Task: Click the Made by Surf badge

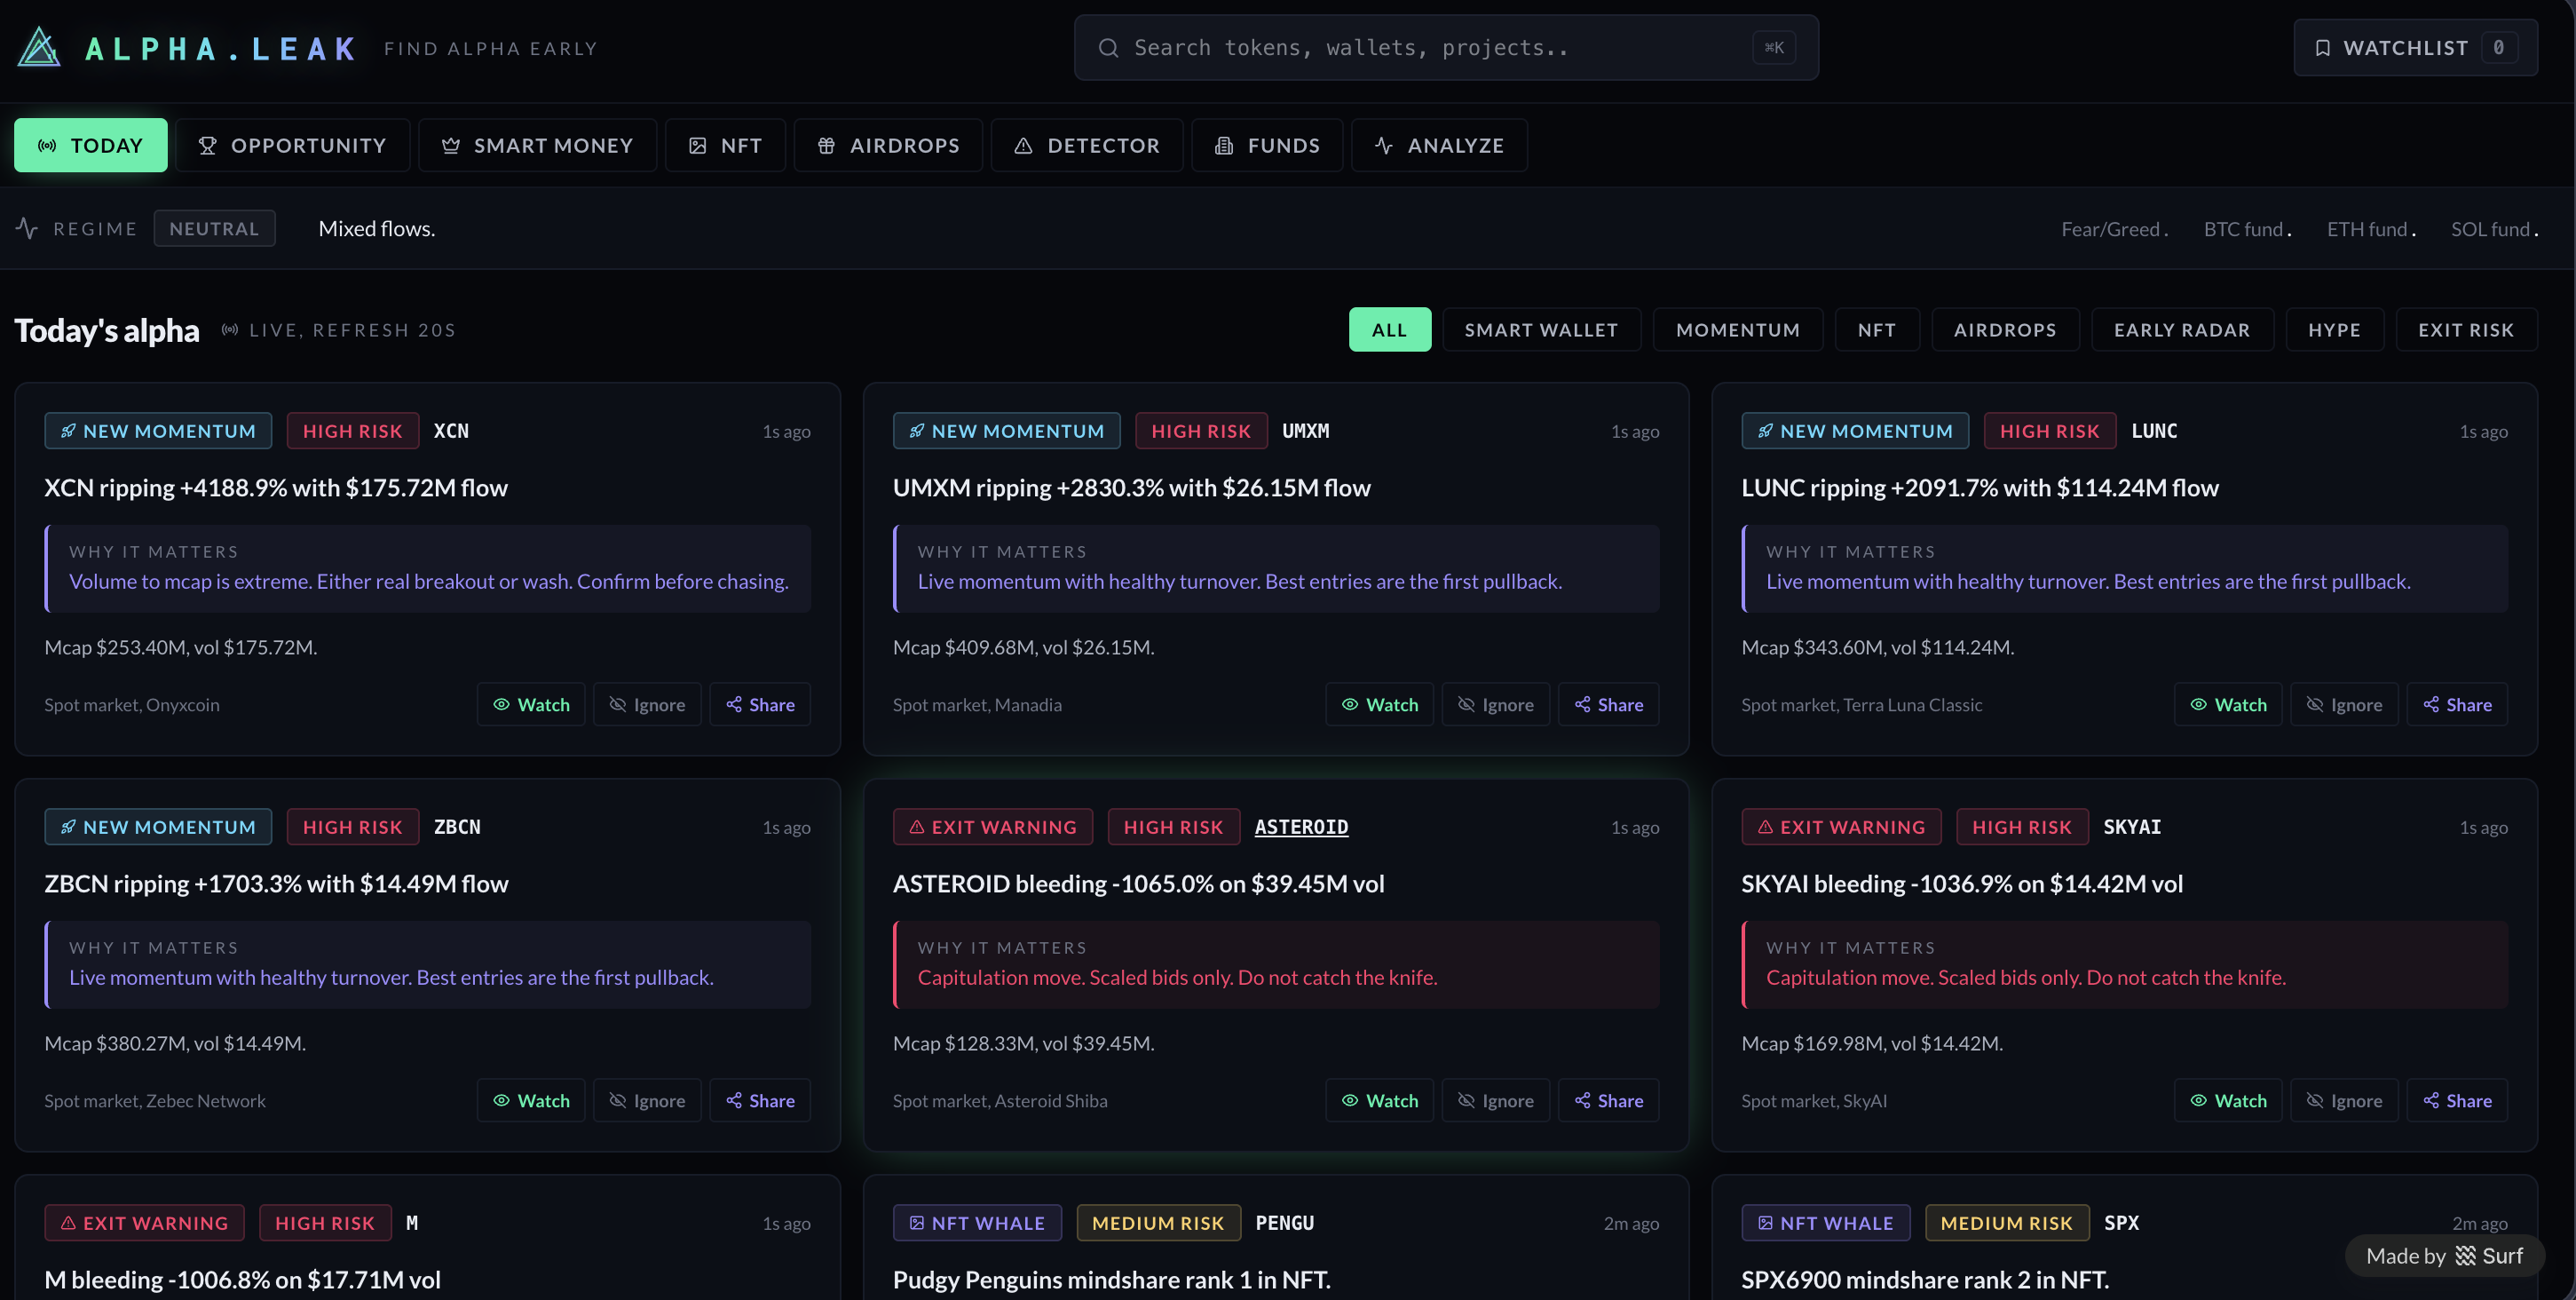Action: click(2444, 1256)
